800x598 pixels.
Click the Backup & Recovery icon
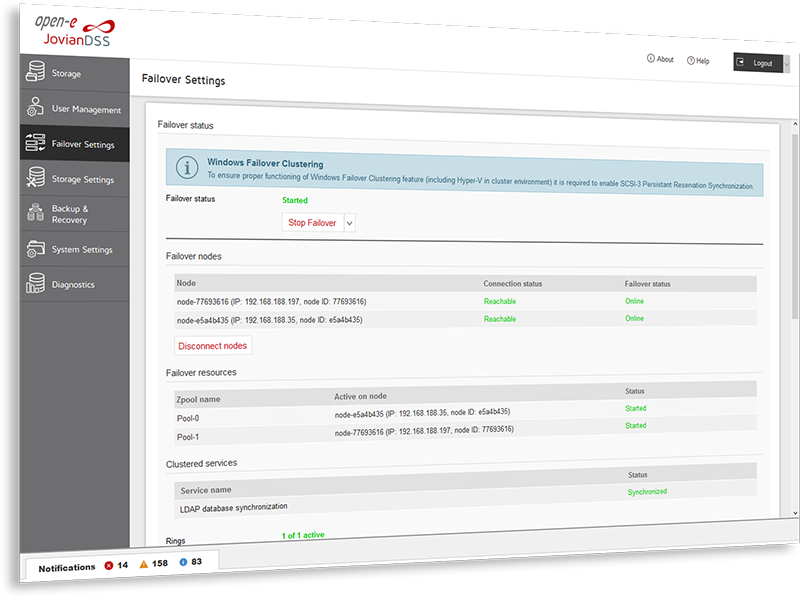point(36,214)
